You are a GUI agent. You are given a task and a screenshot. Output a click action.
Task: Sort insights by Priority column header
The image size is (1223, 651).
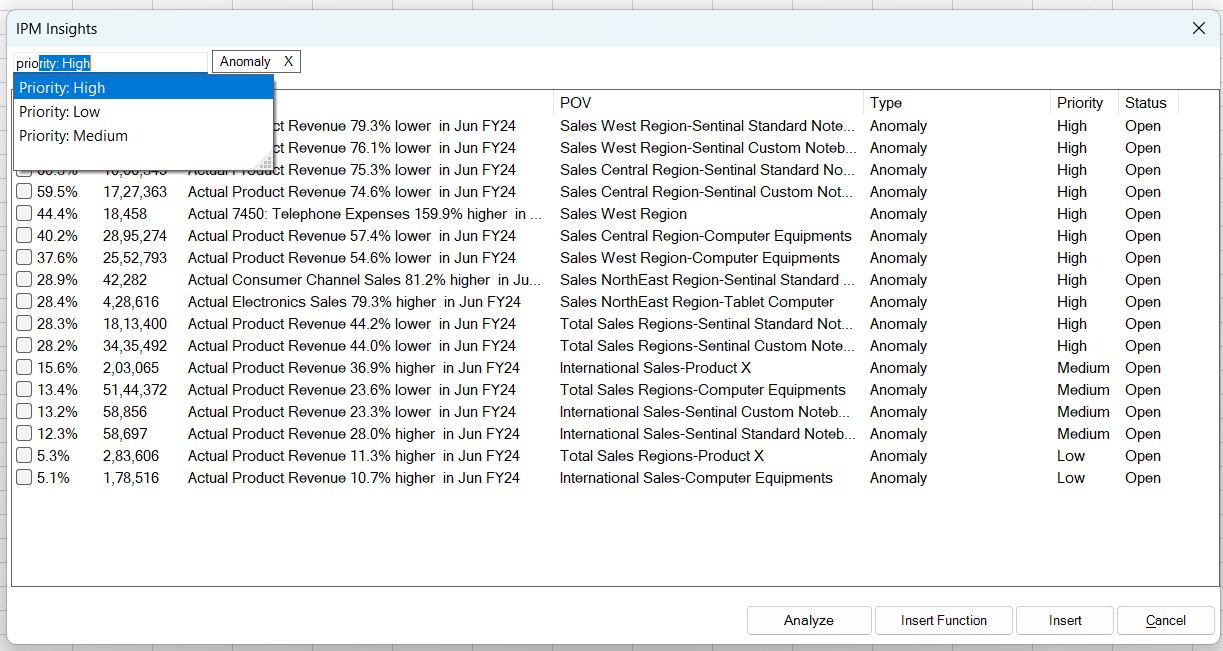click(1080, 103)
